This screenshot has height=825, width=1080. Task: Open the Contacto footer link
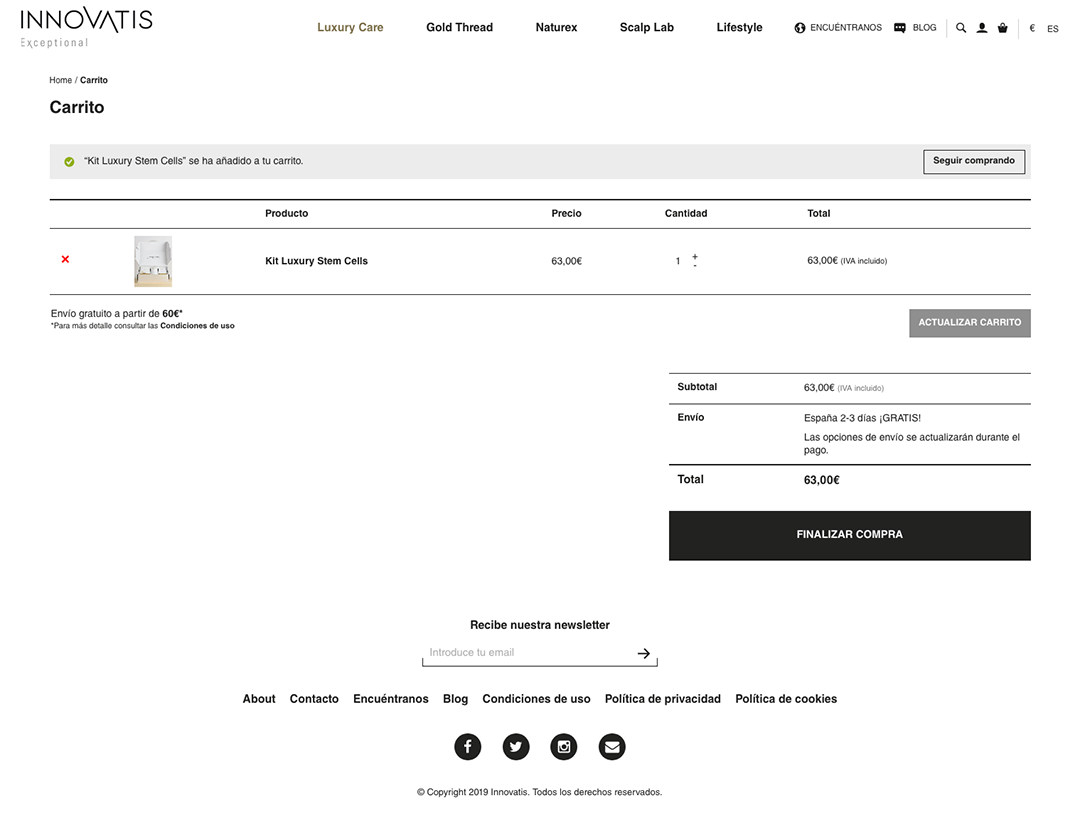point(314,699)
